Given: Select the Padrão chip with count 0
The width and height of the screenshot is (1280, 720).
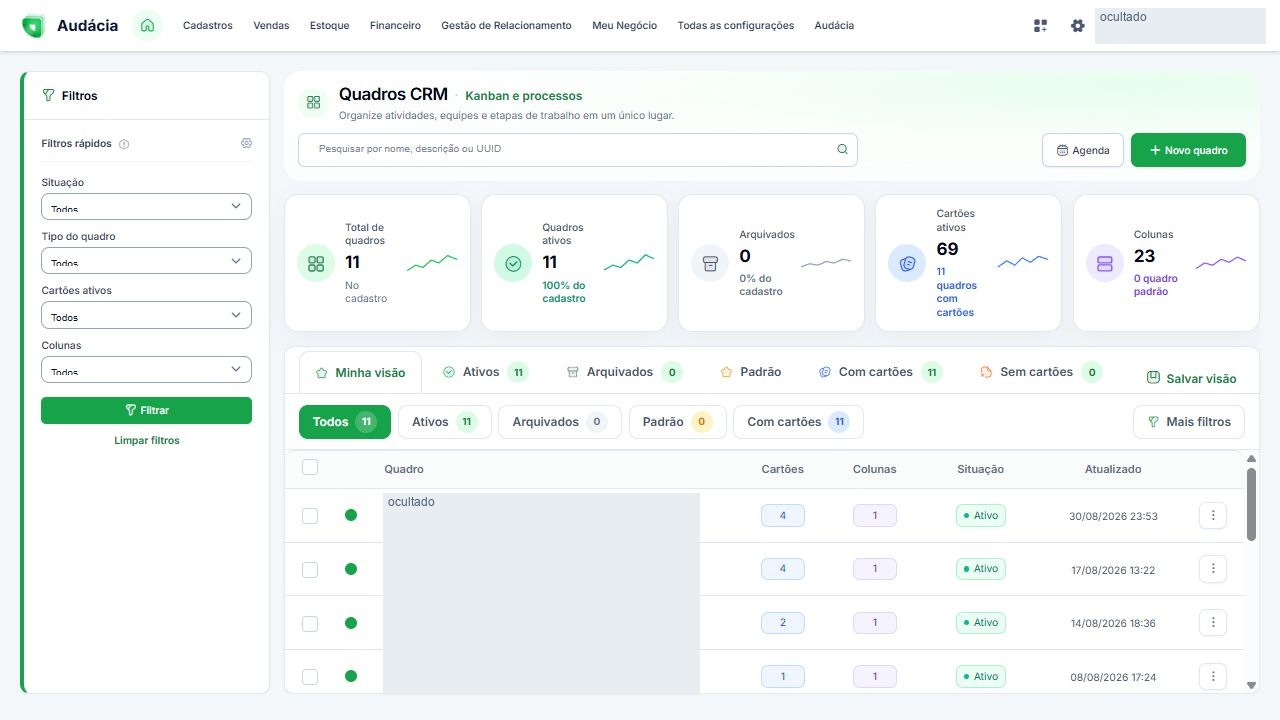Looking at the screenshot, I should coord(677,422).
